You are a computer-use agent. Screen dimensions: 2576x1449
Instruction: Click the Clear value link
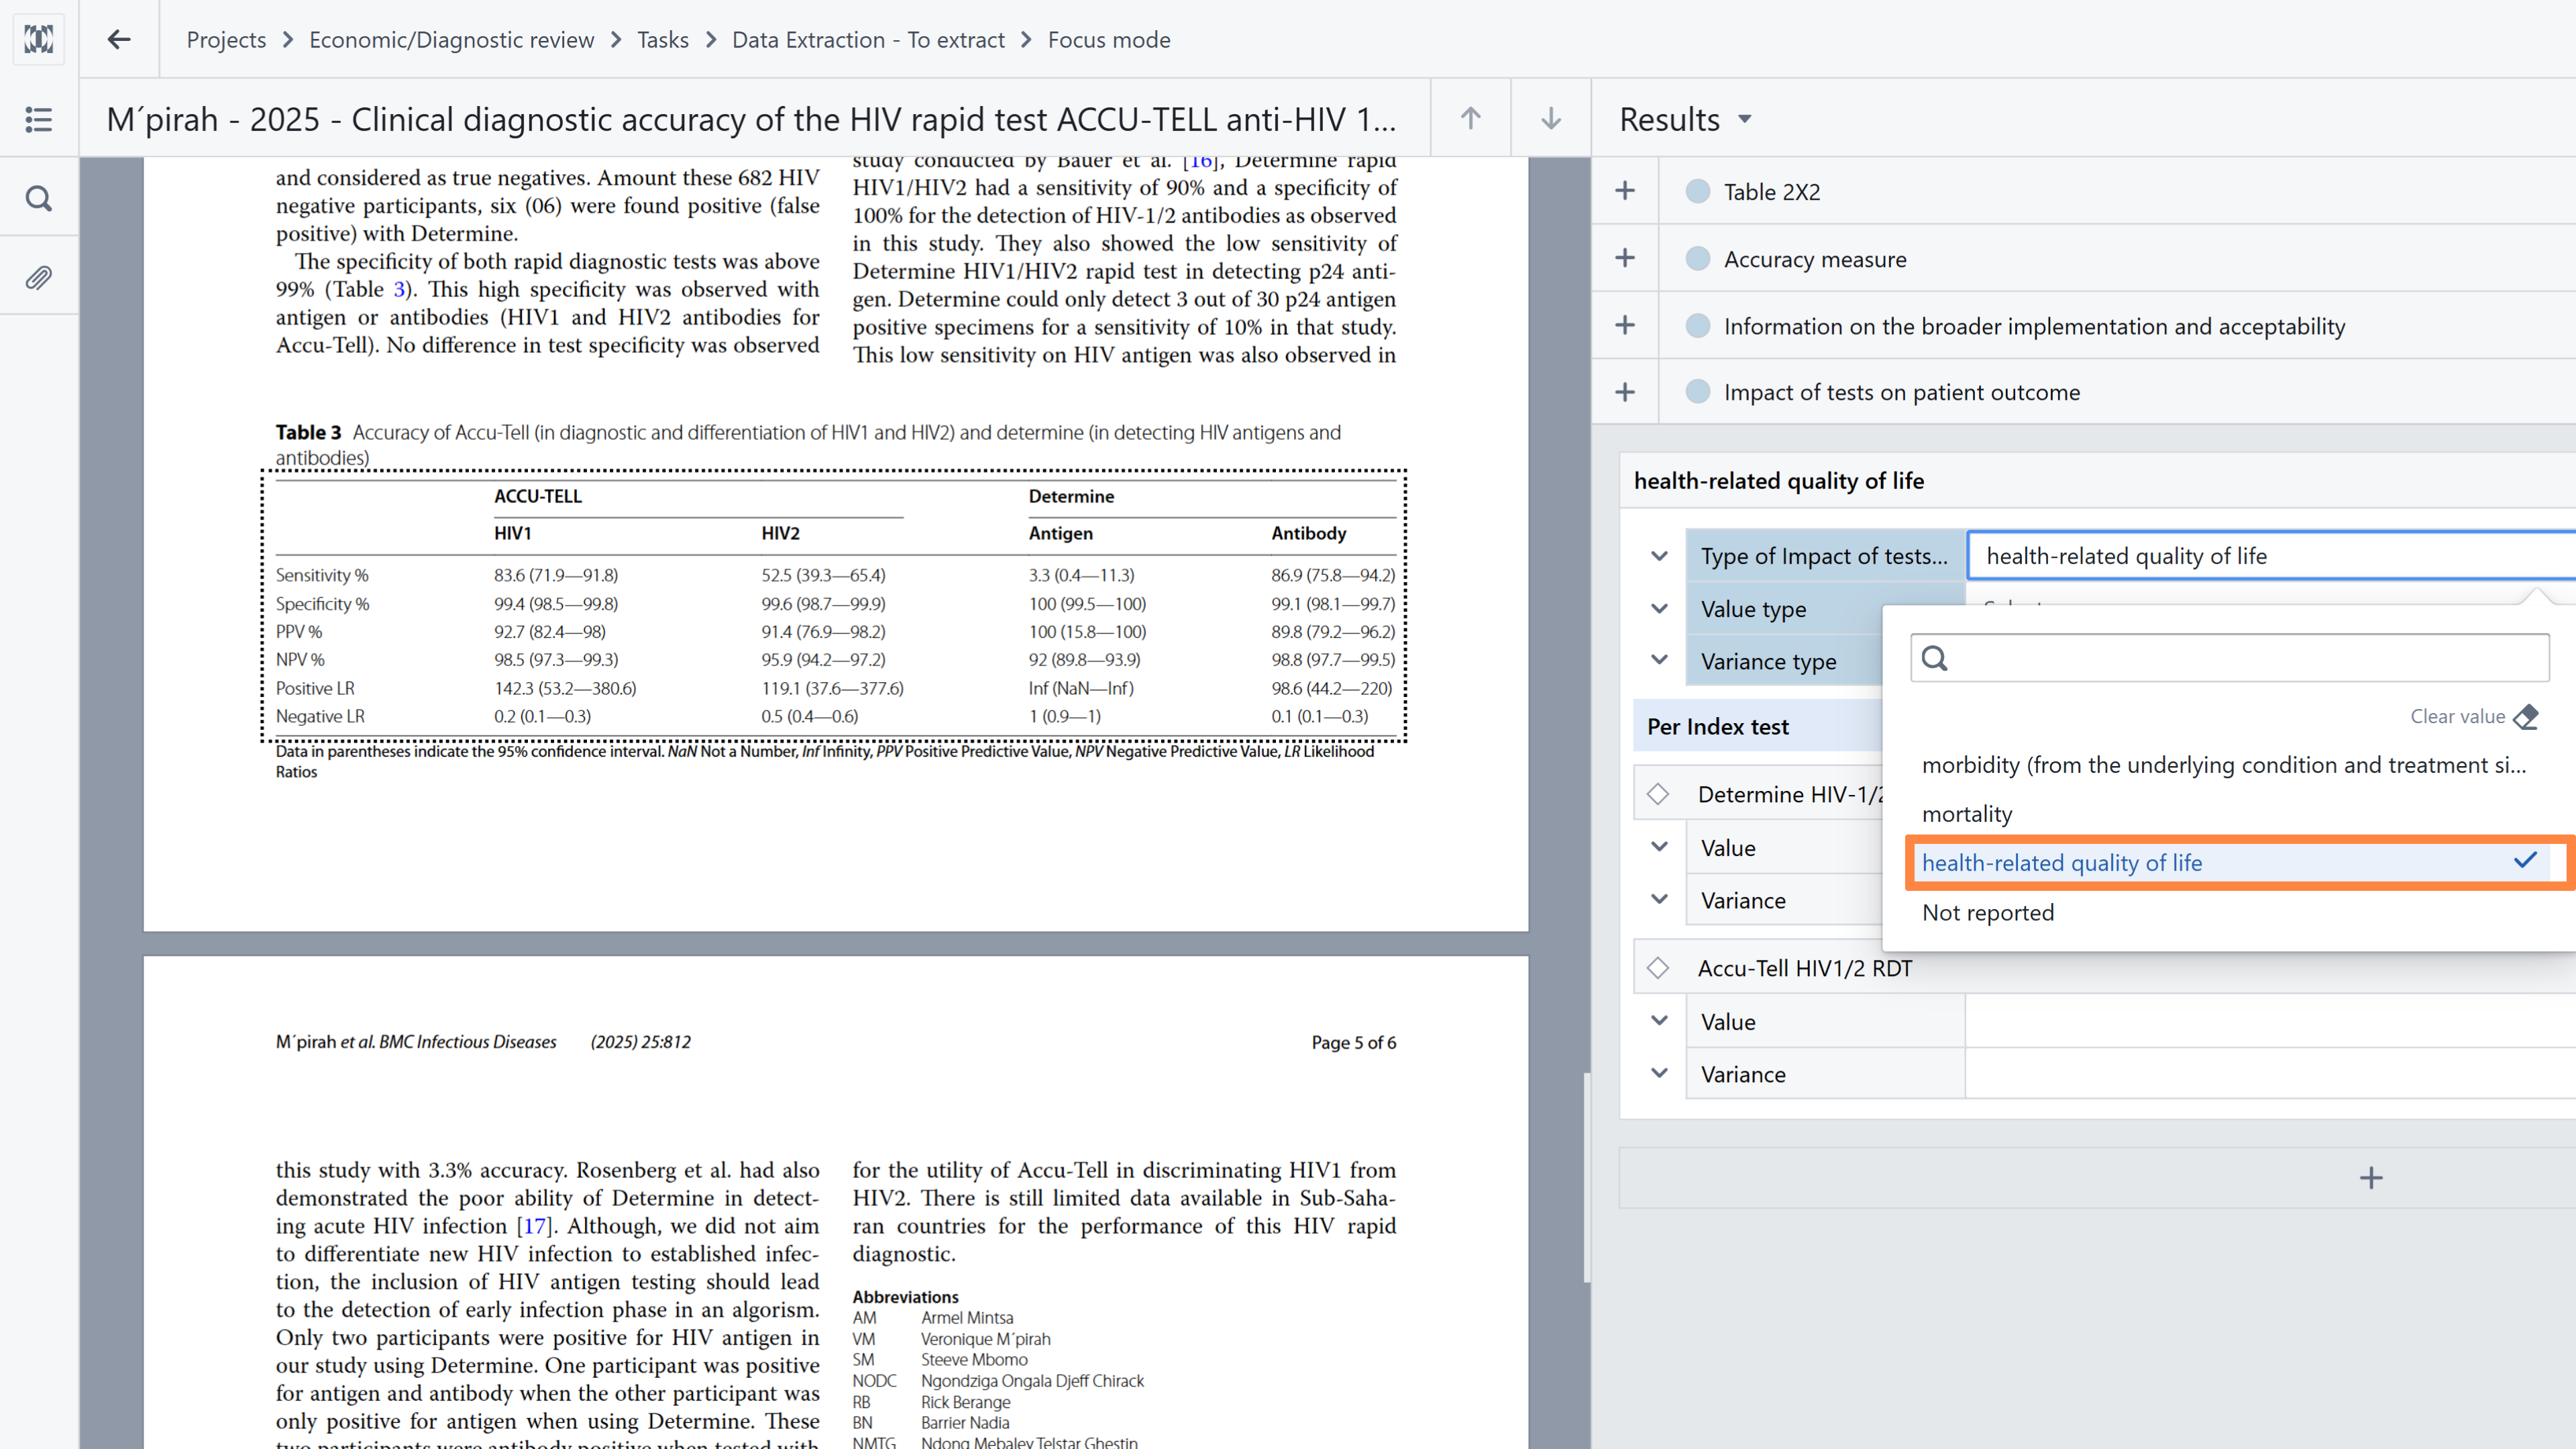pyautogui.click(x=2457, y=716)
